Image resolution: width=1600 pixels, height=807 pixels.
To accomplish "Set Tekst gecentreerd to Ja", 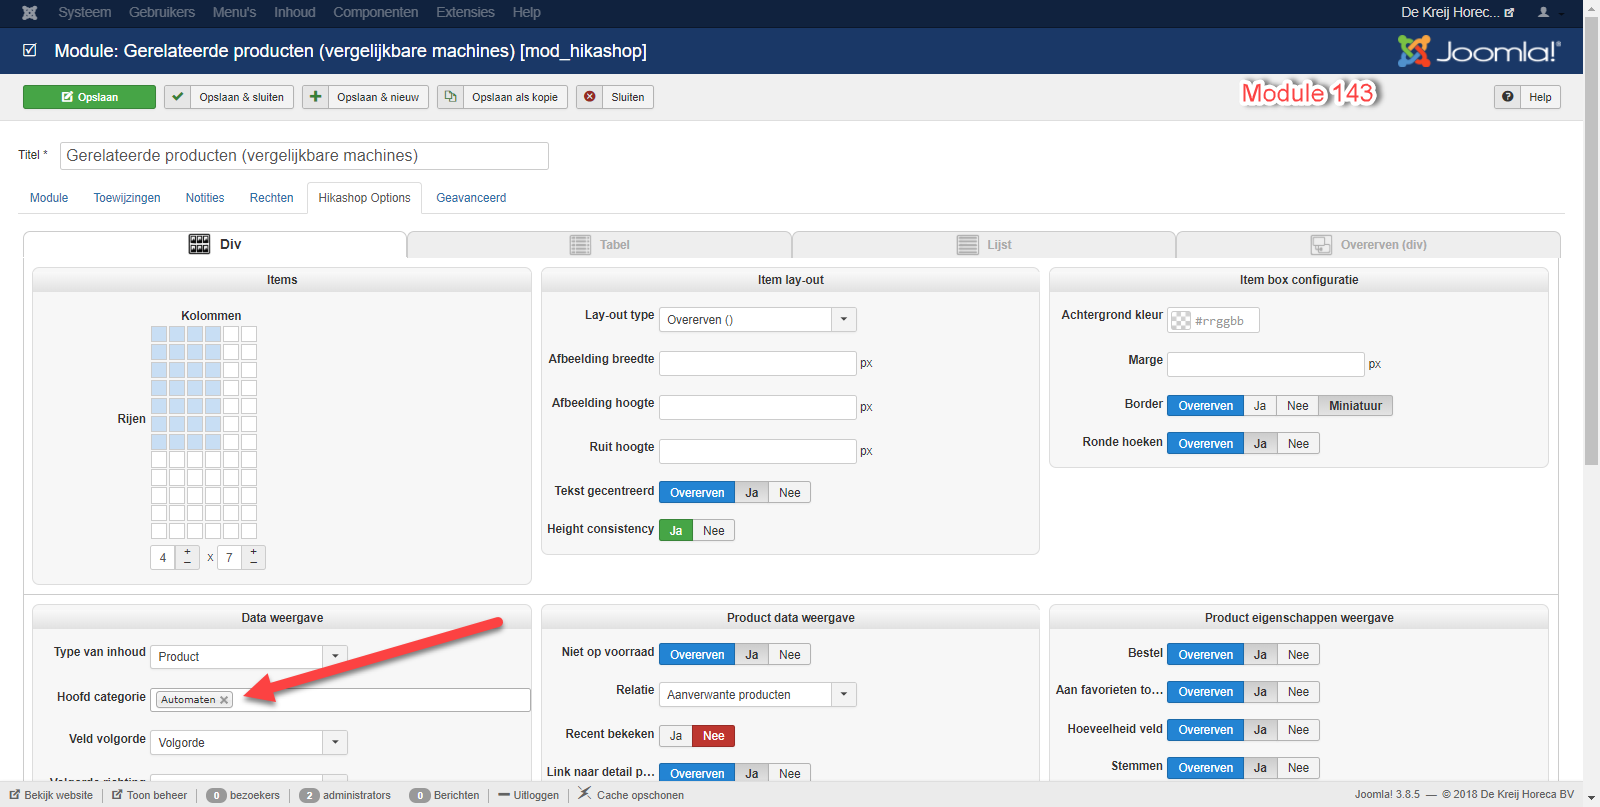I will click(x=751, y=493).
